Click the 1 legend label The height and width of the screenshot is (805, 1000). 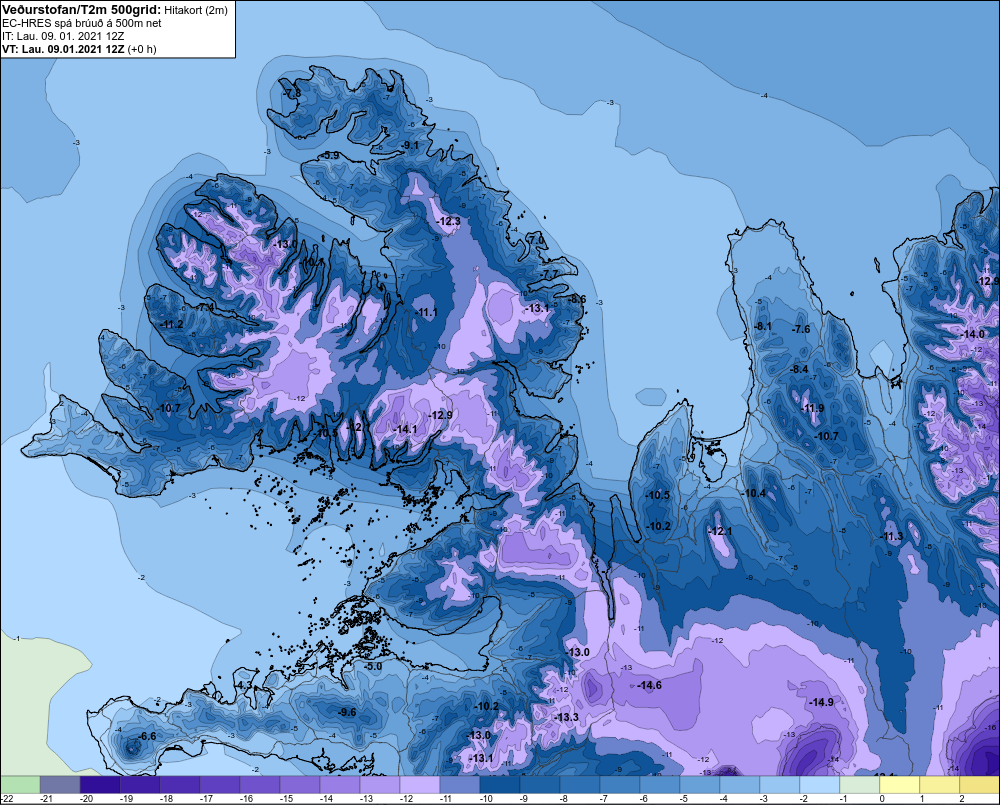922,799
